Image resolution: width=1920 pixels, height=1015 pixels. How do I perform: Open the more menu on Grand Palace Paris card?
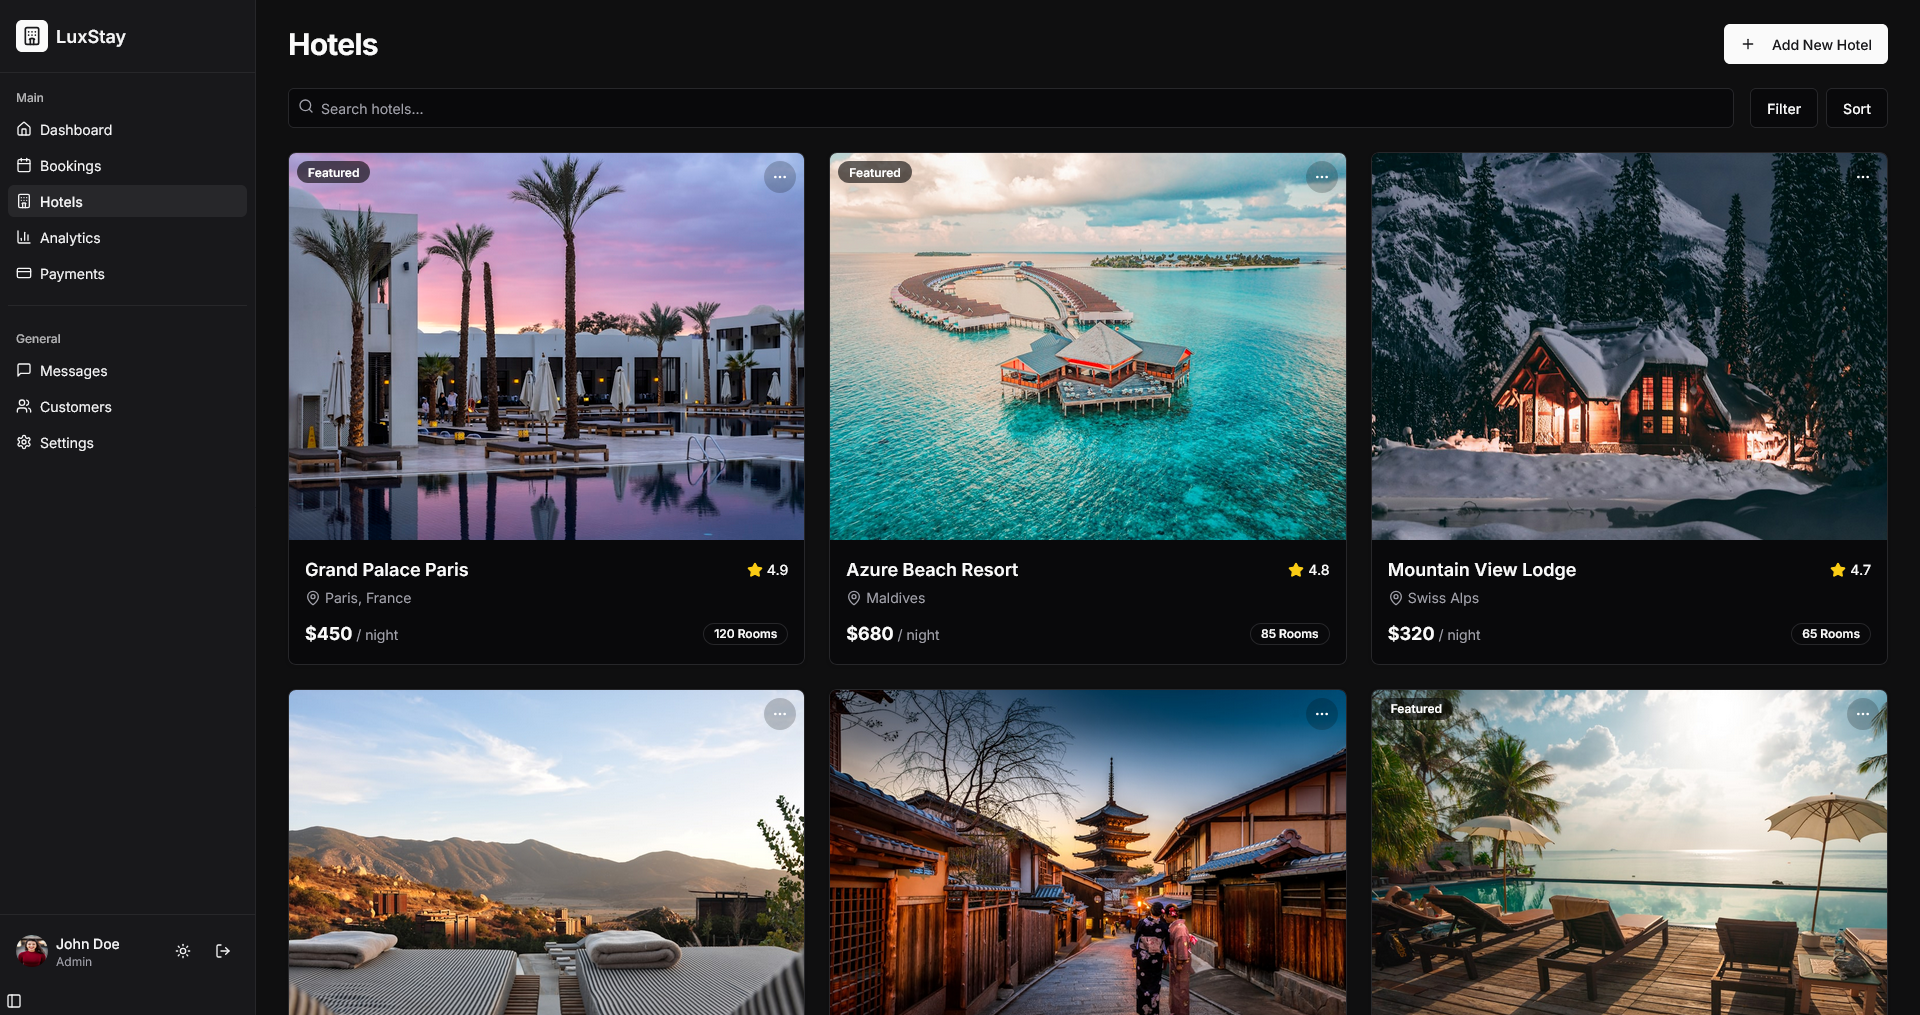(x=780, y=177)
